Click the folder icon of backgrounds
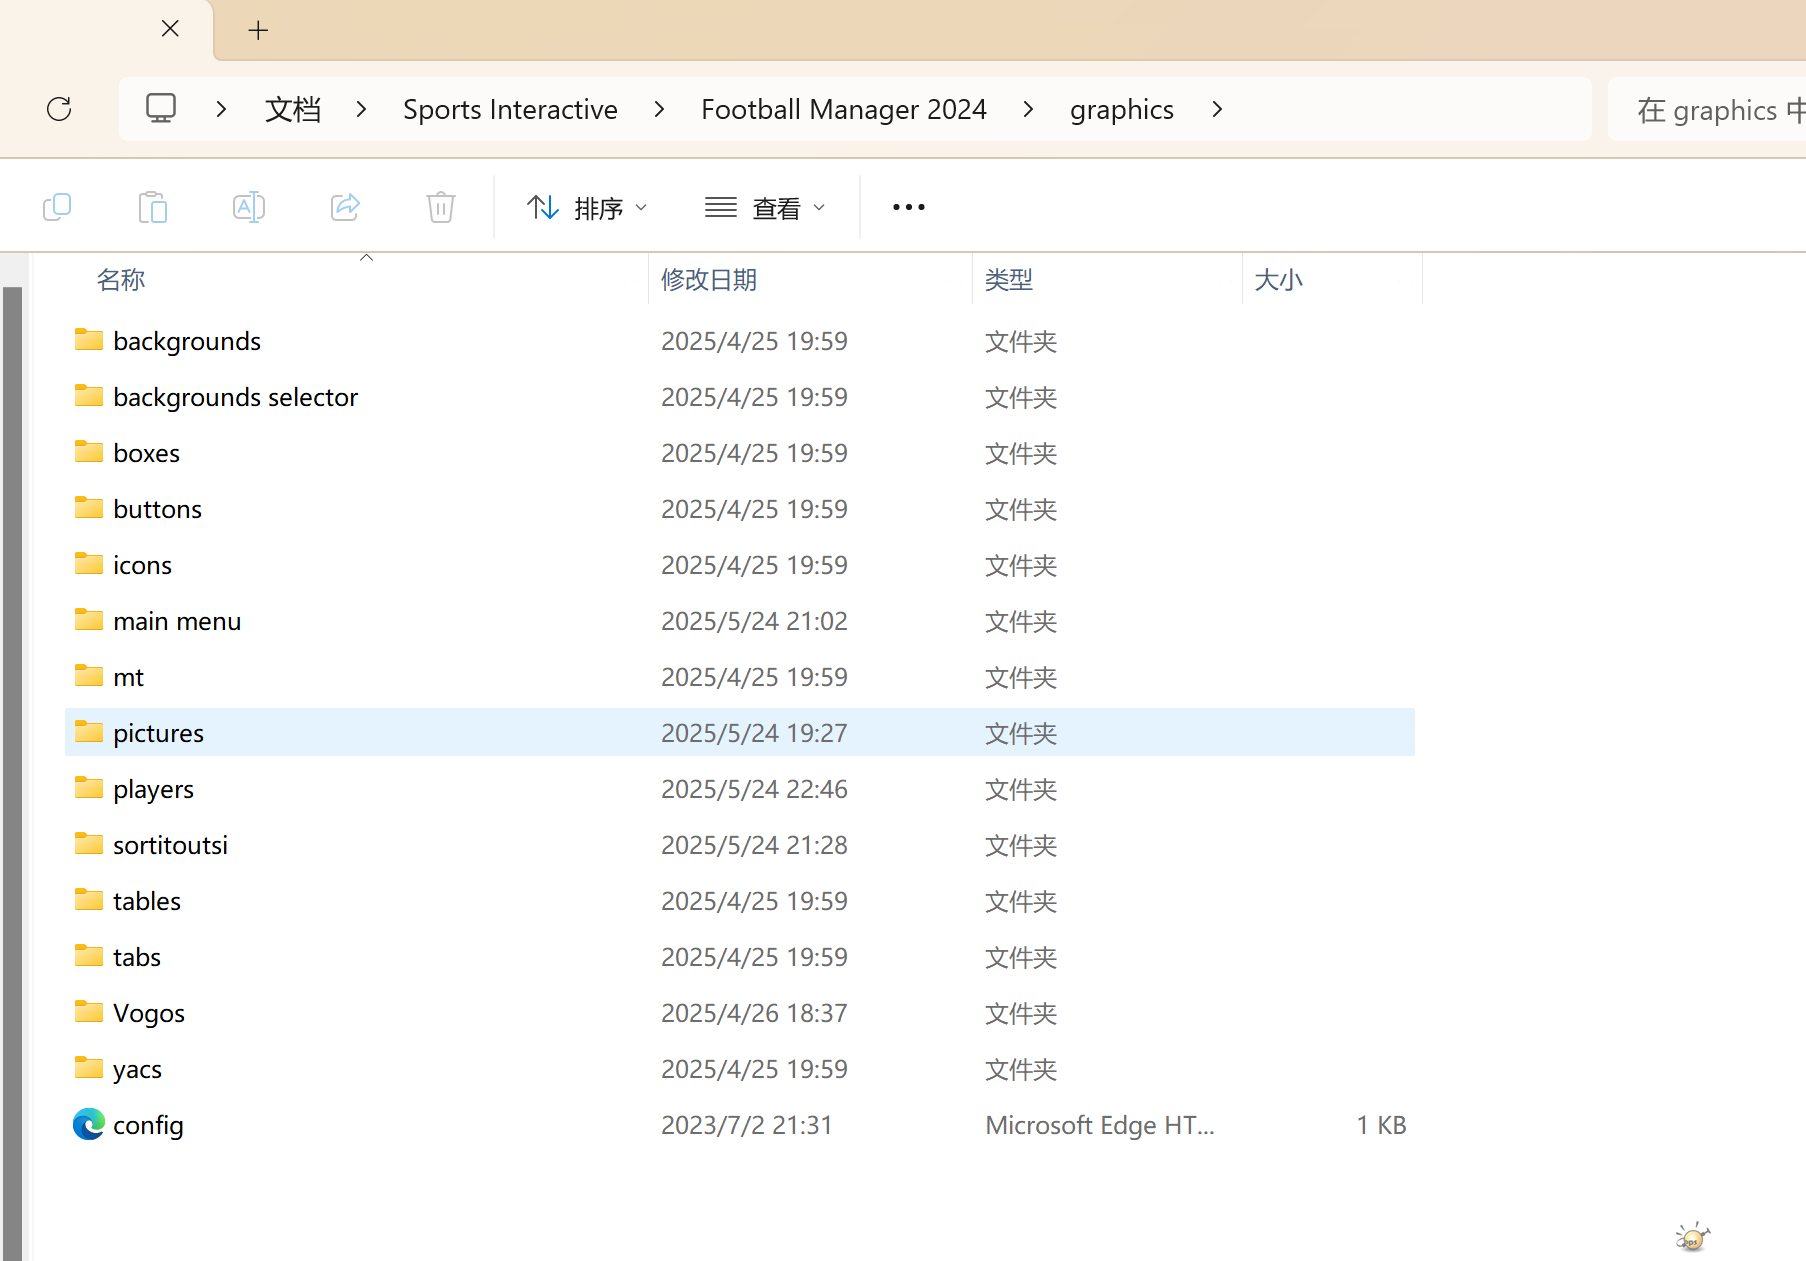Screen dimensions: 1806x1261 (x=89, y=340)
